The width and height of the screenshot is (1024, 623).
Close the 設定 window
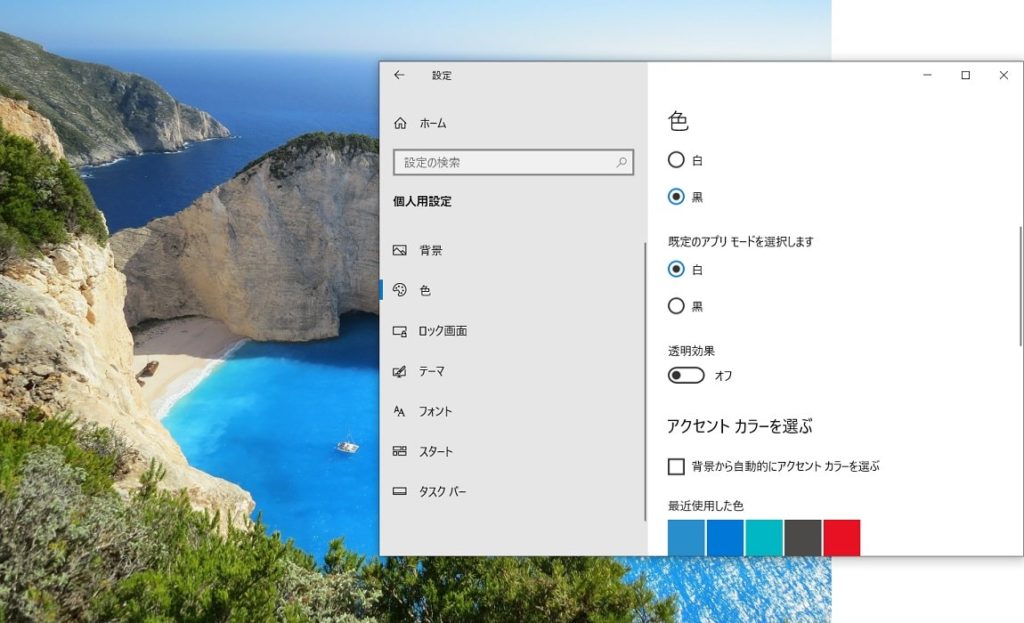coord(1004,75)
